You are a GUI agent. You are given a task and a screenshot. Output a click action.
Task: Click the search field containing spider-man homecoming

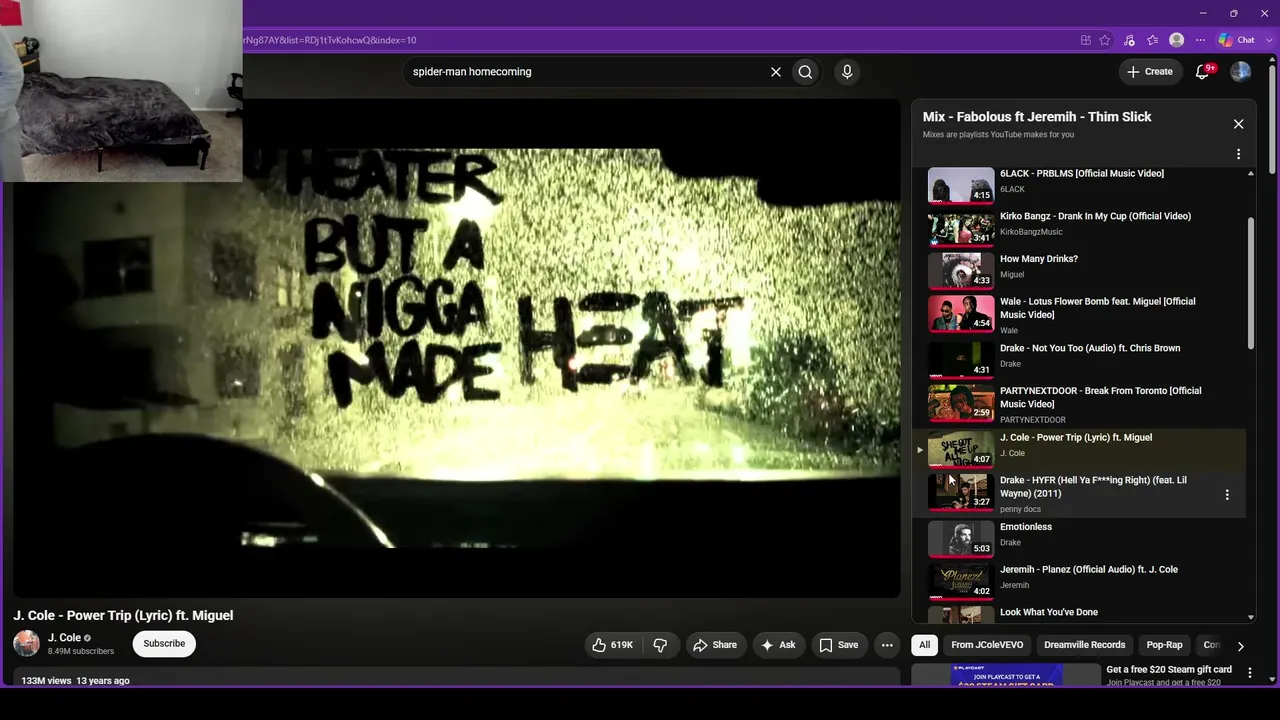tap(585, 72)
